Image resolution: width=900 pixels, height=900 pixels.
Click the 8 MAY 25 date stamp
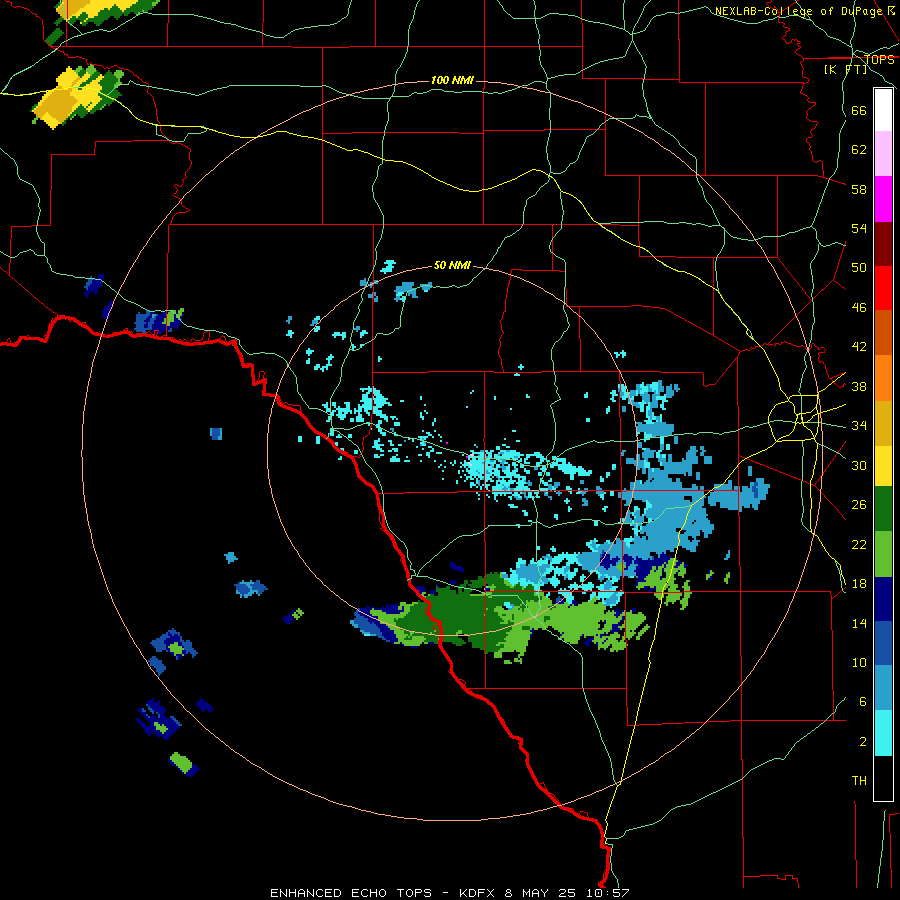pyautogui.click(x=540, y=893)
